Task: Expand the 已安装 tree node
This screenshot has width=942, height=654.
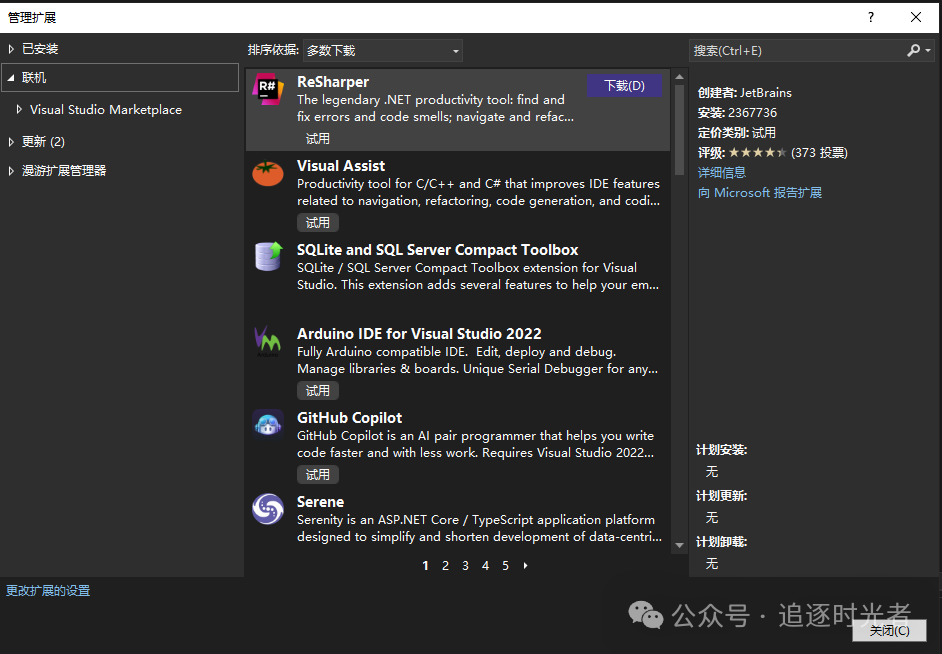Action: click(11, 49)
